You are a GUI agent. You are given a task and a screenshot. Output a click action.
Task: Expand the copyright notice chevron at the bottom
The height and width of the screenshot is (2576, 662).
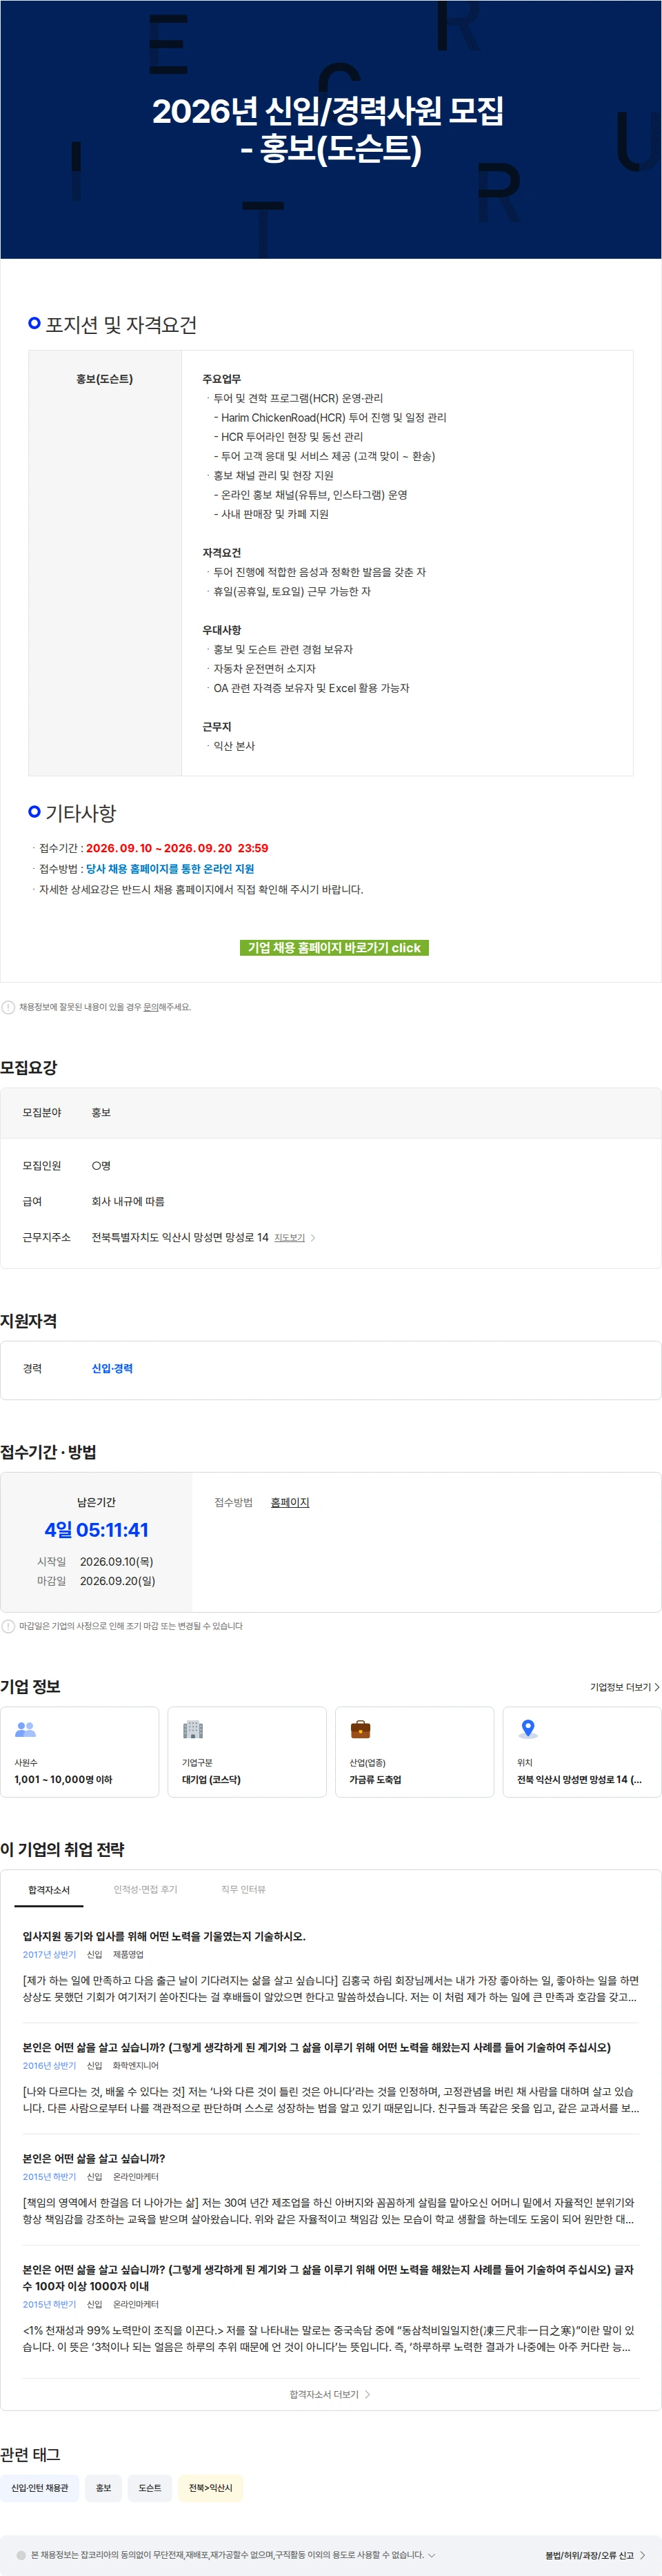point(432,2555)
